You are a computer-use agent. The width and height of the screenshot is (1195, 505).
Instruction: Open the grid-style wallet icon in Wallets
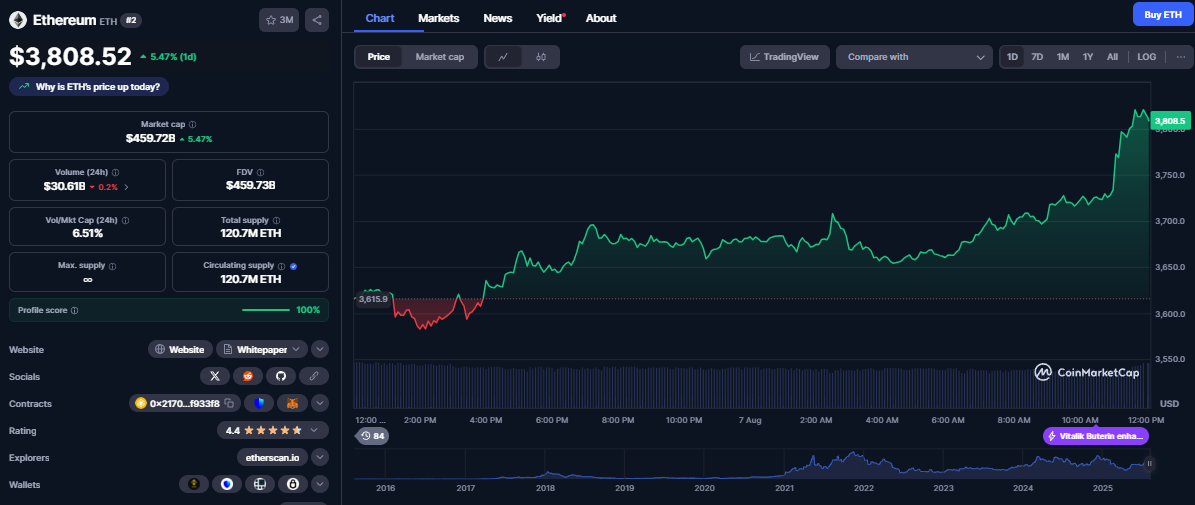(x=260, y=484)
